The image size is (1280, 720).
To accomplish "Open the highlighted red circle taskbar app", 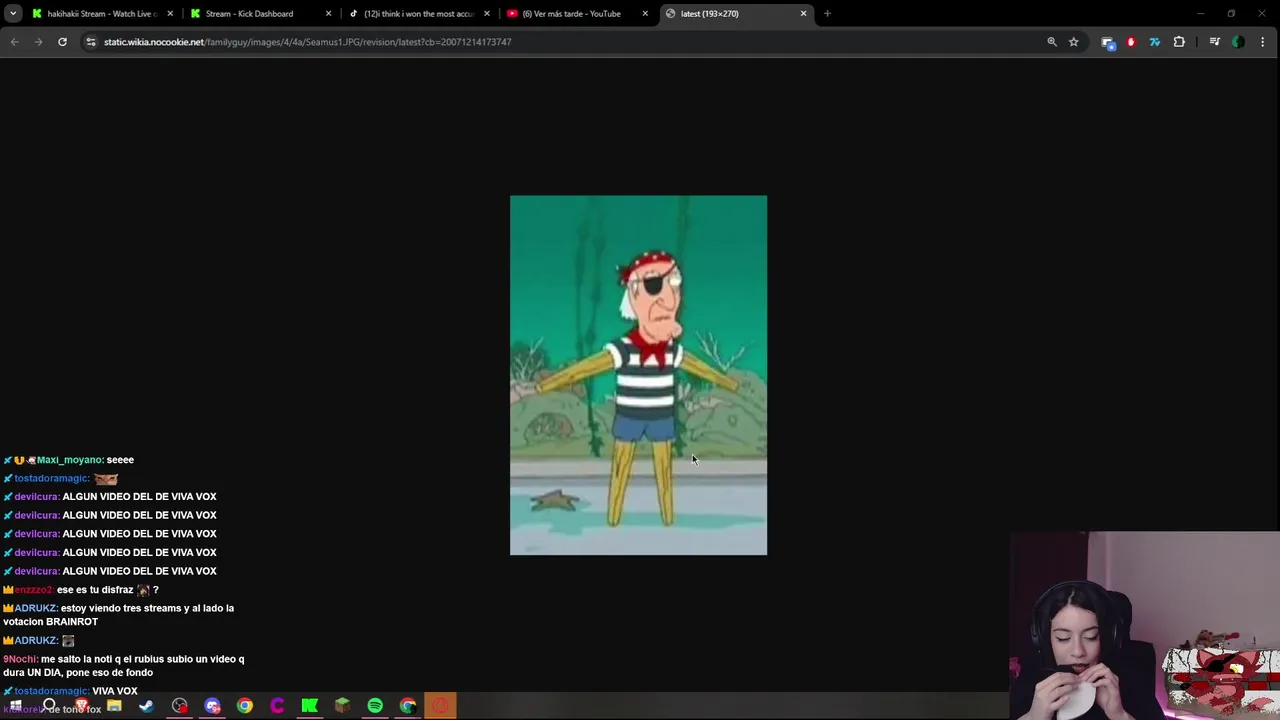I will [440, 706].
